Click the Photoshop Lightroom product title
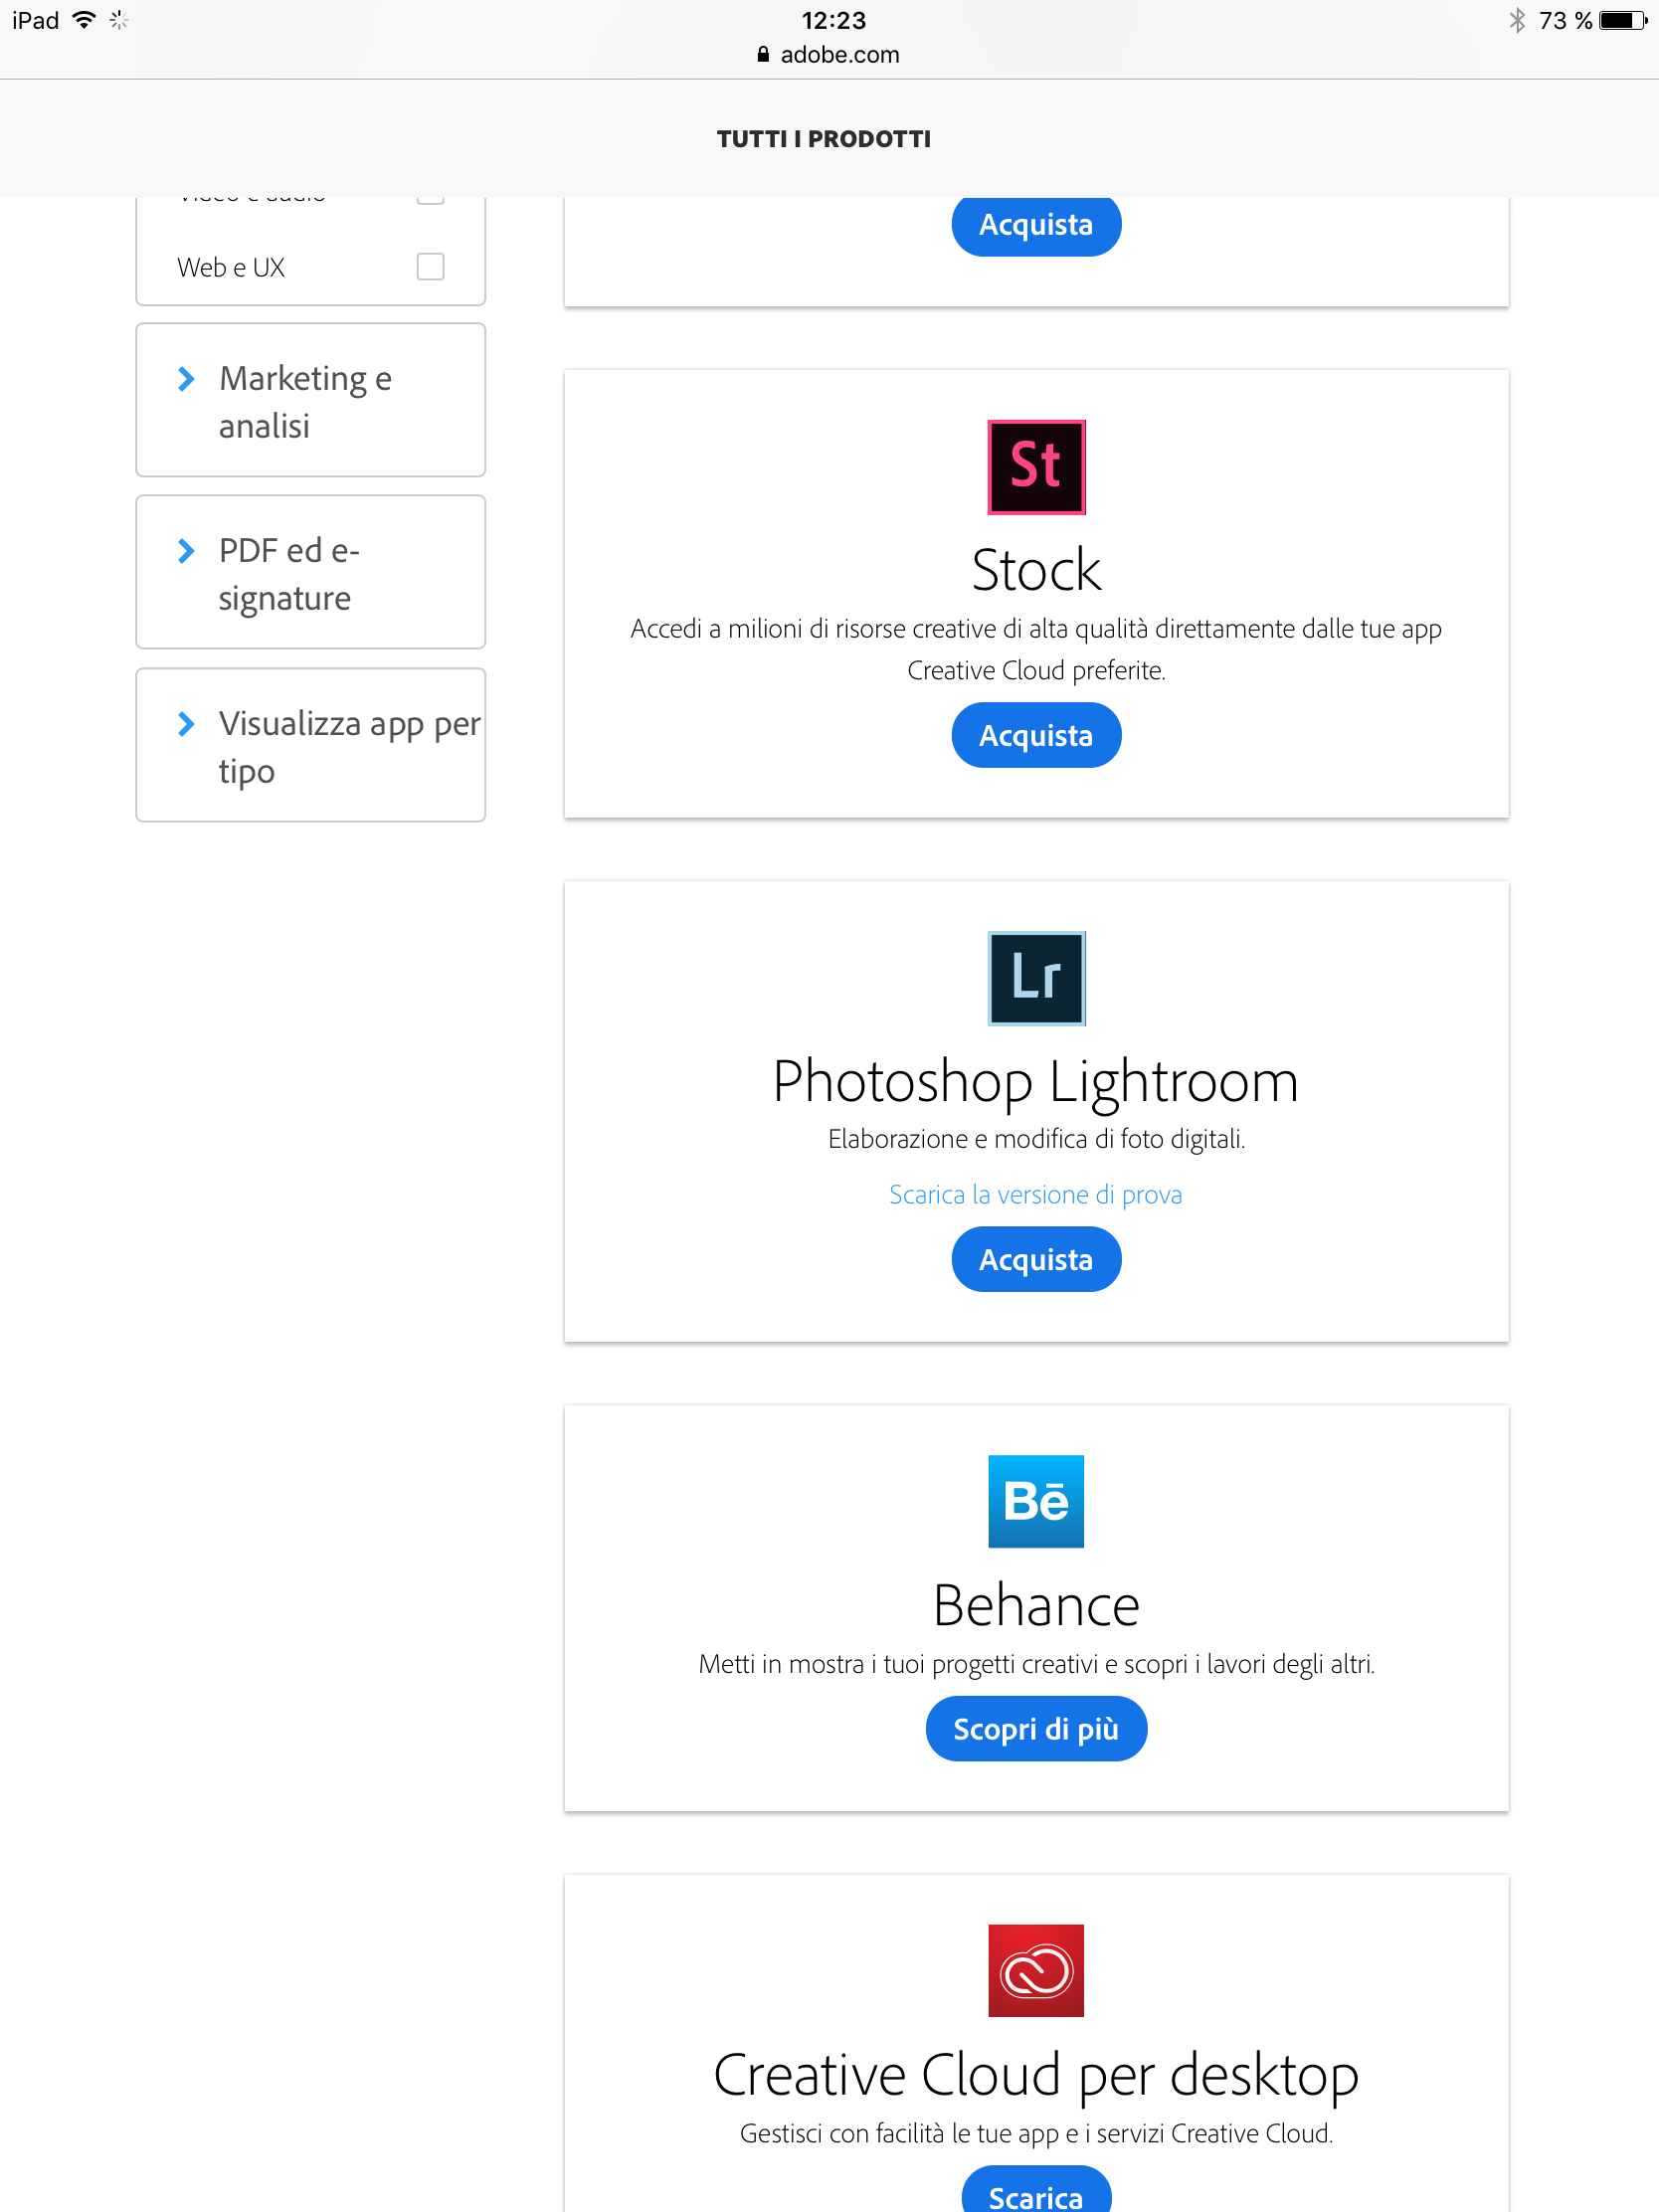Viewport: 1659px width, 2212px height. coord(1035,1082)
